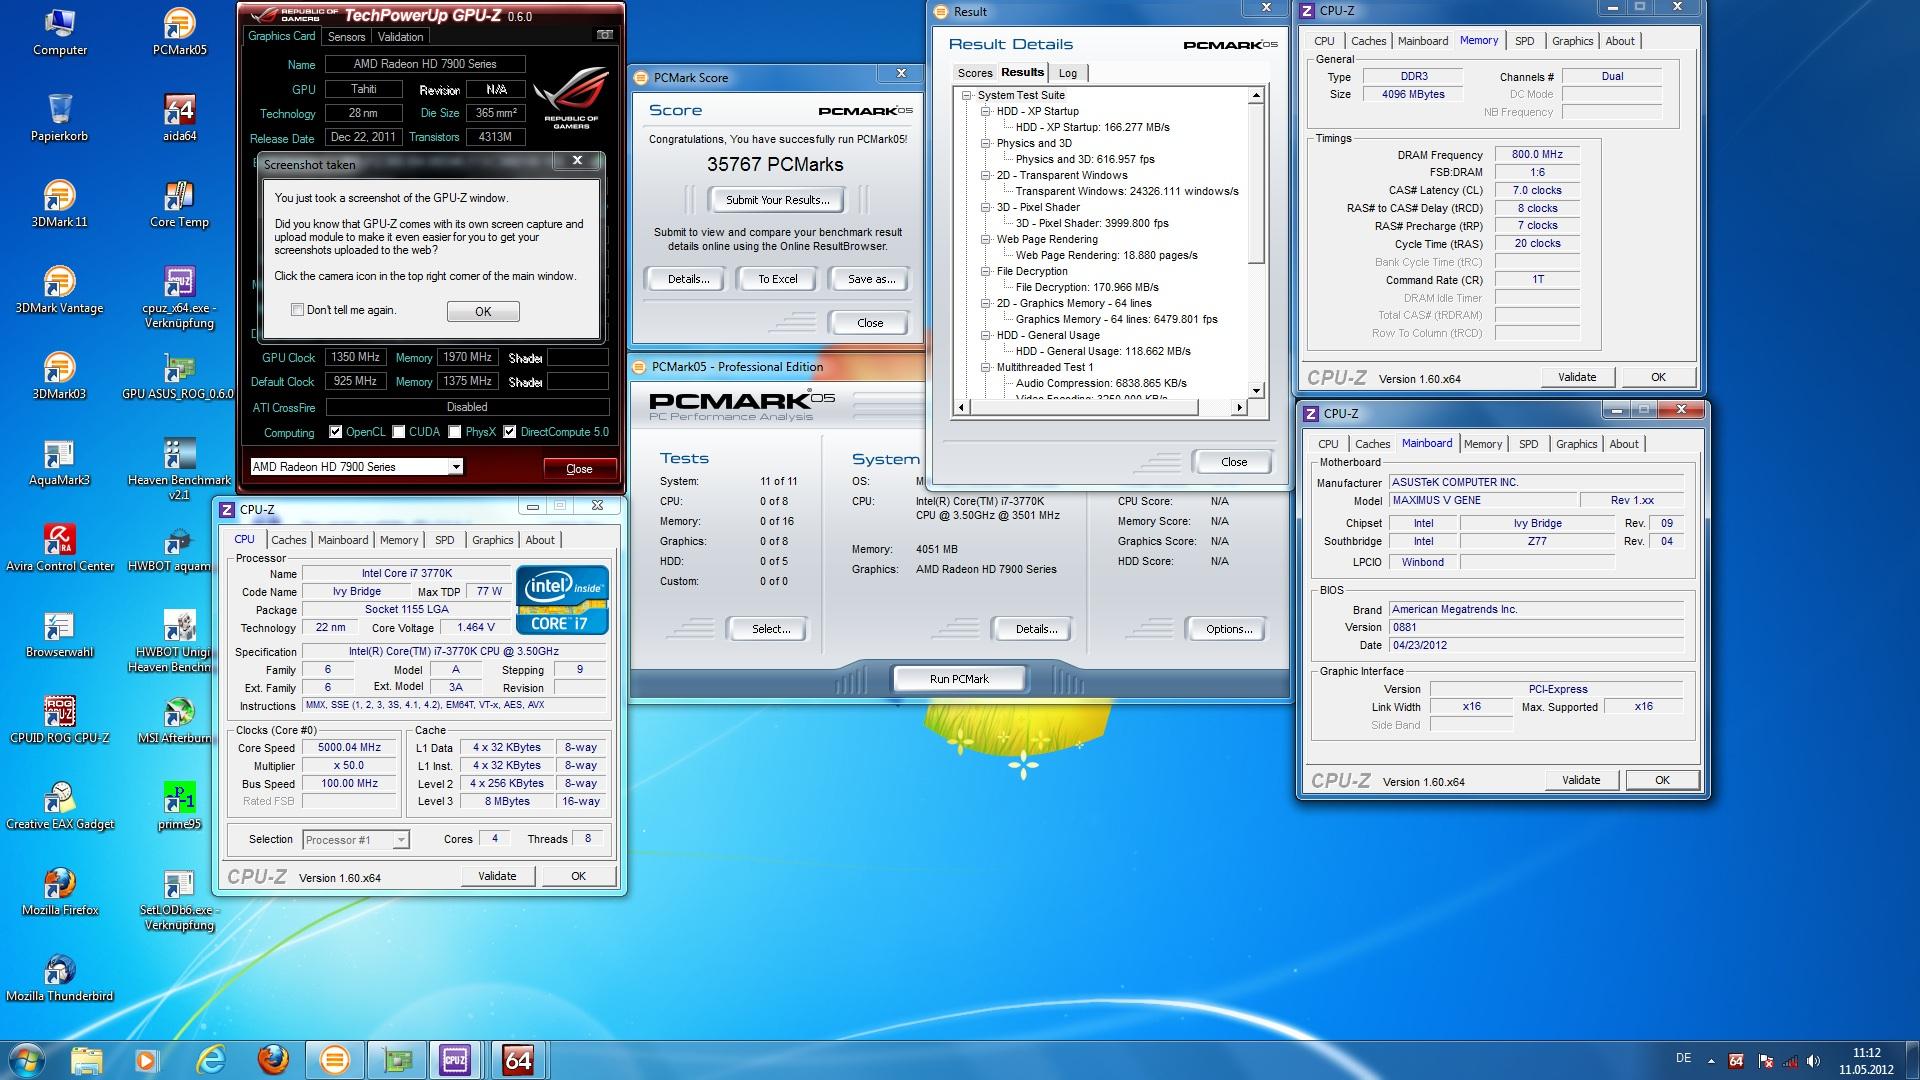
Task: Click Validate in the CPU-Z Mainboard window
Action: point(1581,780)
